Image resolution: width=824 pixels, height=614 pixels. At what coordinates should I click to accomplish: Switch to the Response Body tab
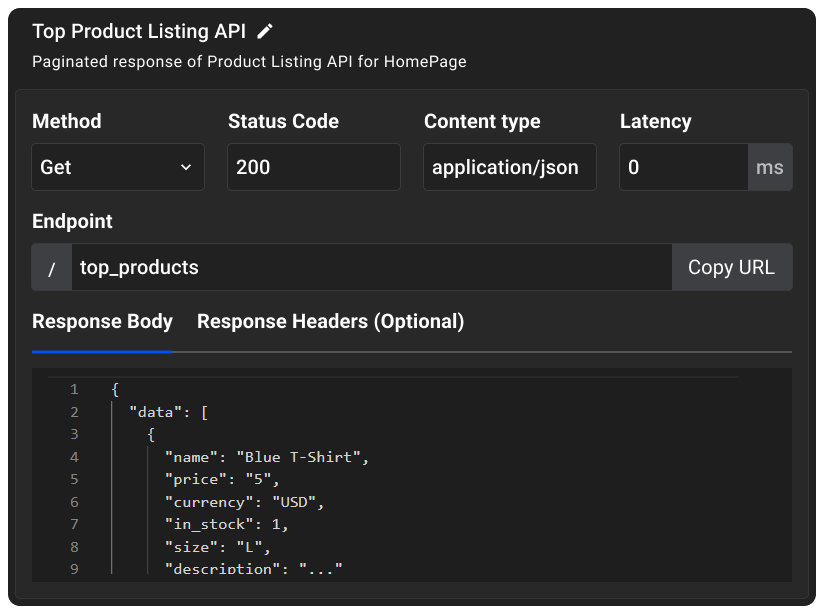[102, 321]
